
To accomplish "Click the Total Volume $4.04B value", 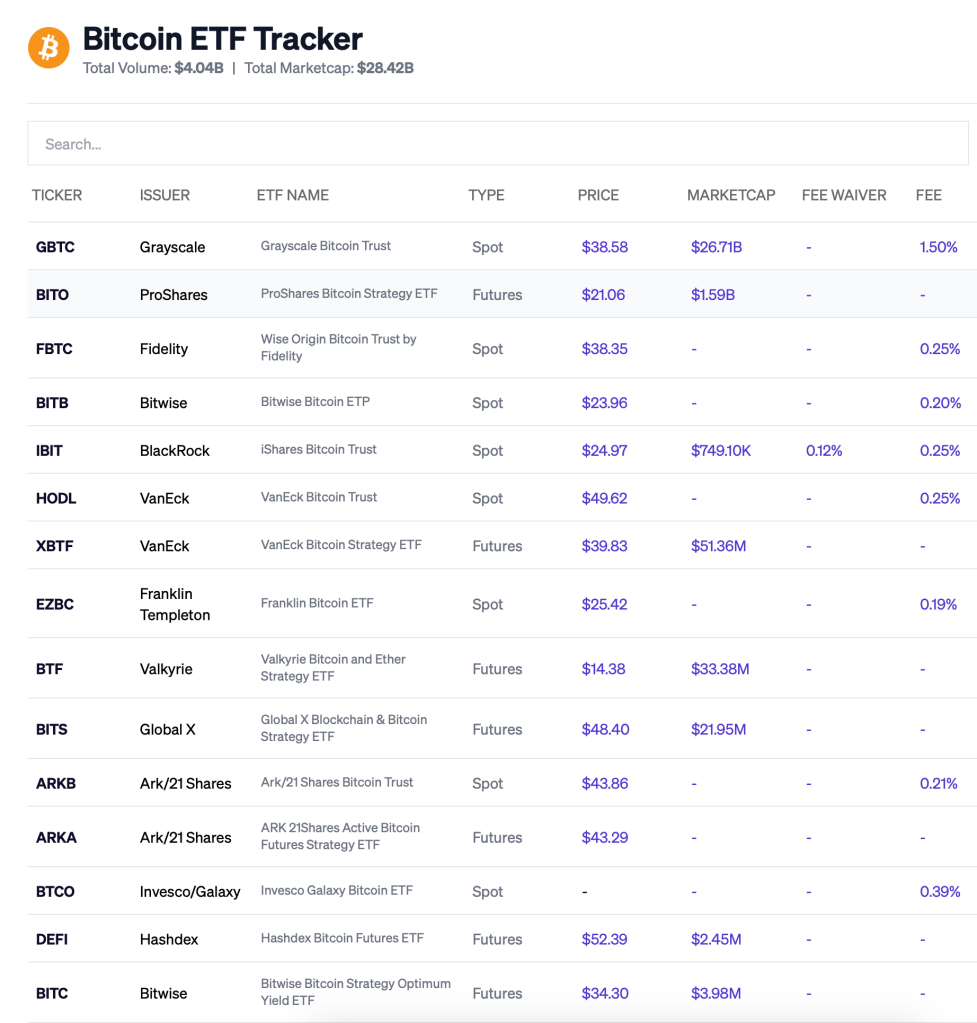I will tap(200, 69).
